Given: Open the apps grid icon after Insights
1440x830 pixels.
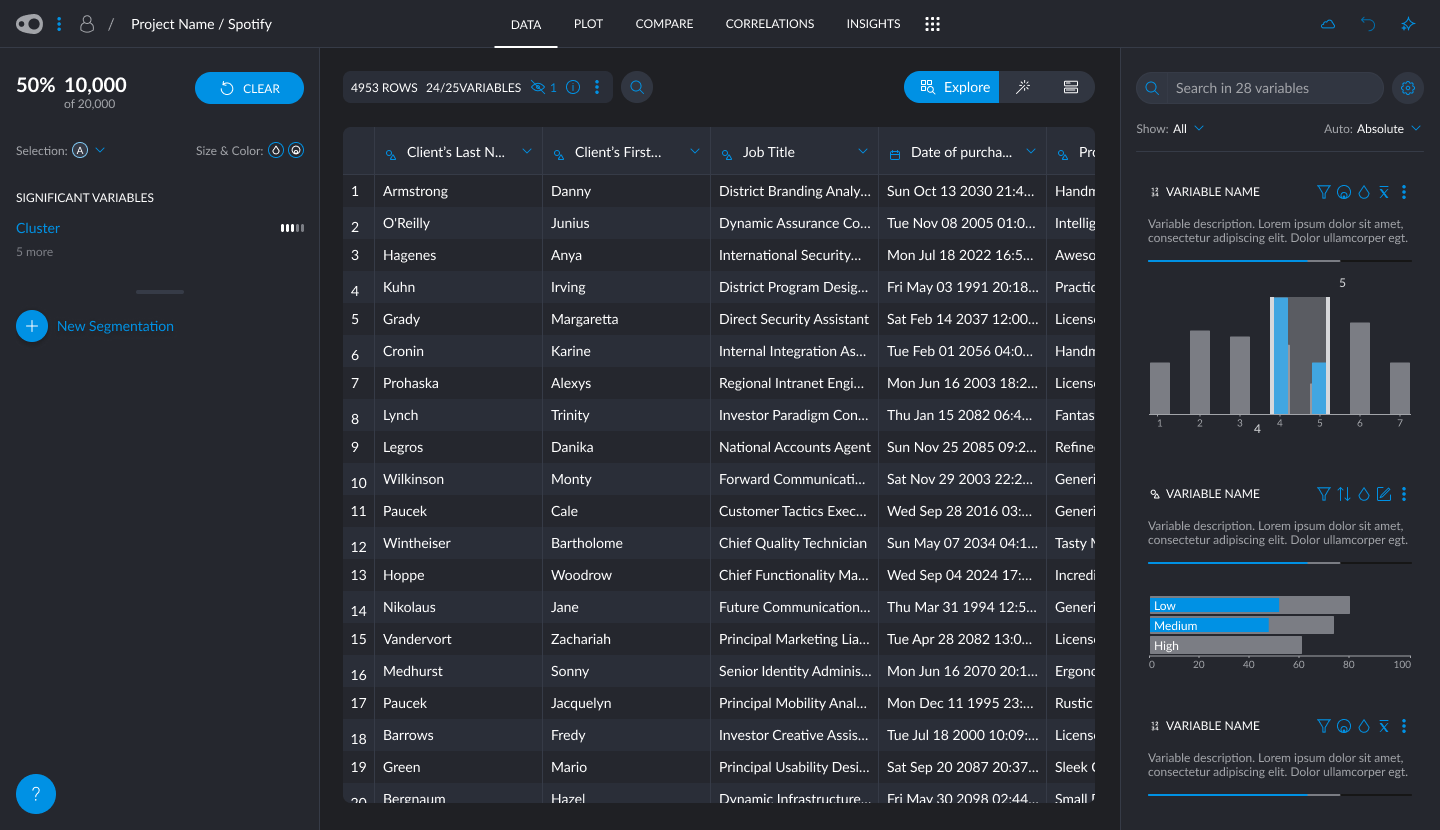Looking at the screenshot, I should pyautogui.click(x=932, y=24).
